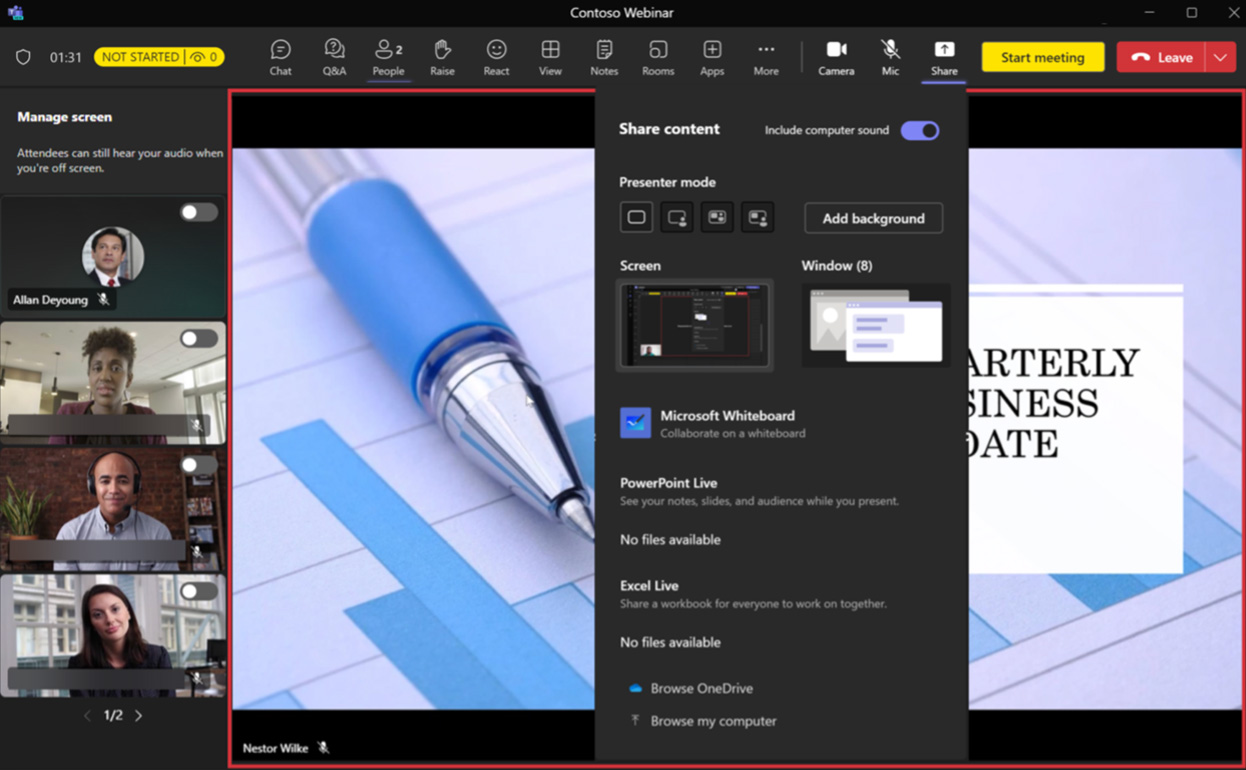
Task: Go to previous participants page
Action: click(87, 716)
